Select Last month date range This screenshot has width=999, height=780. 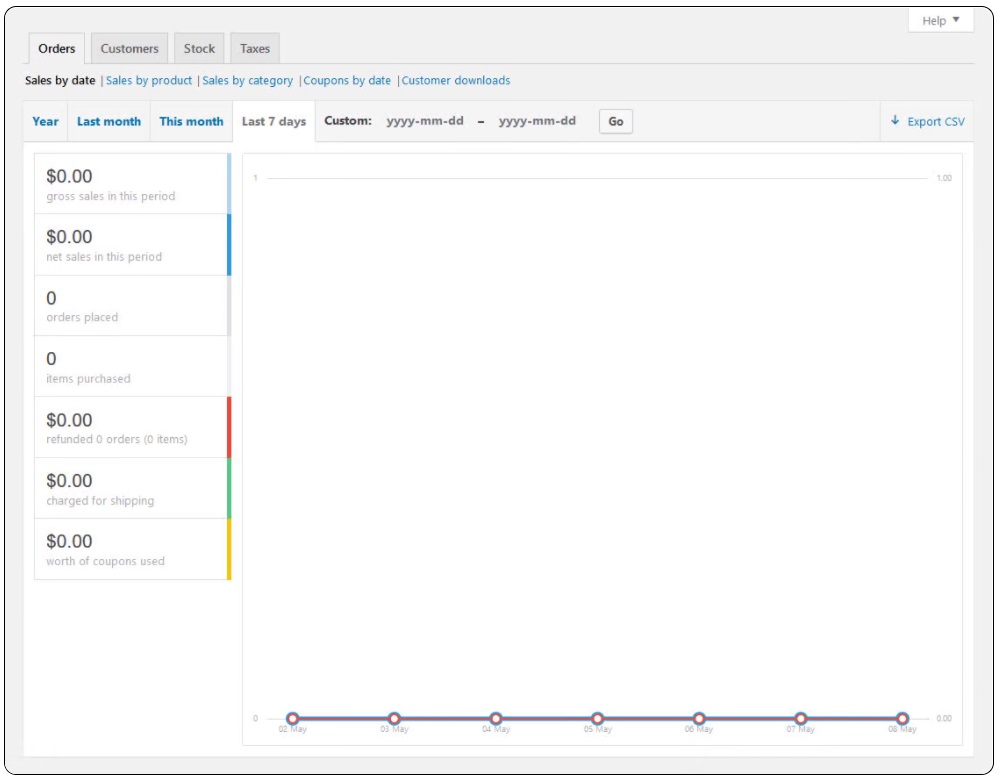coord(109,121)
